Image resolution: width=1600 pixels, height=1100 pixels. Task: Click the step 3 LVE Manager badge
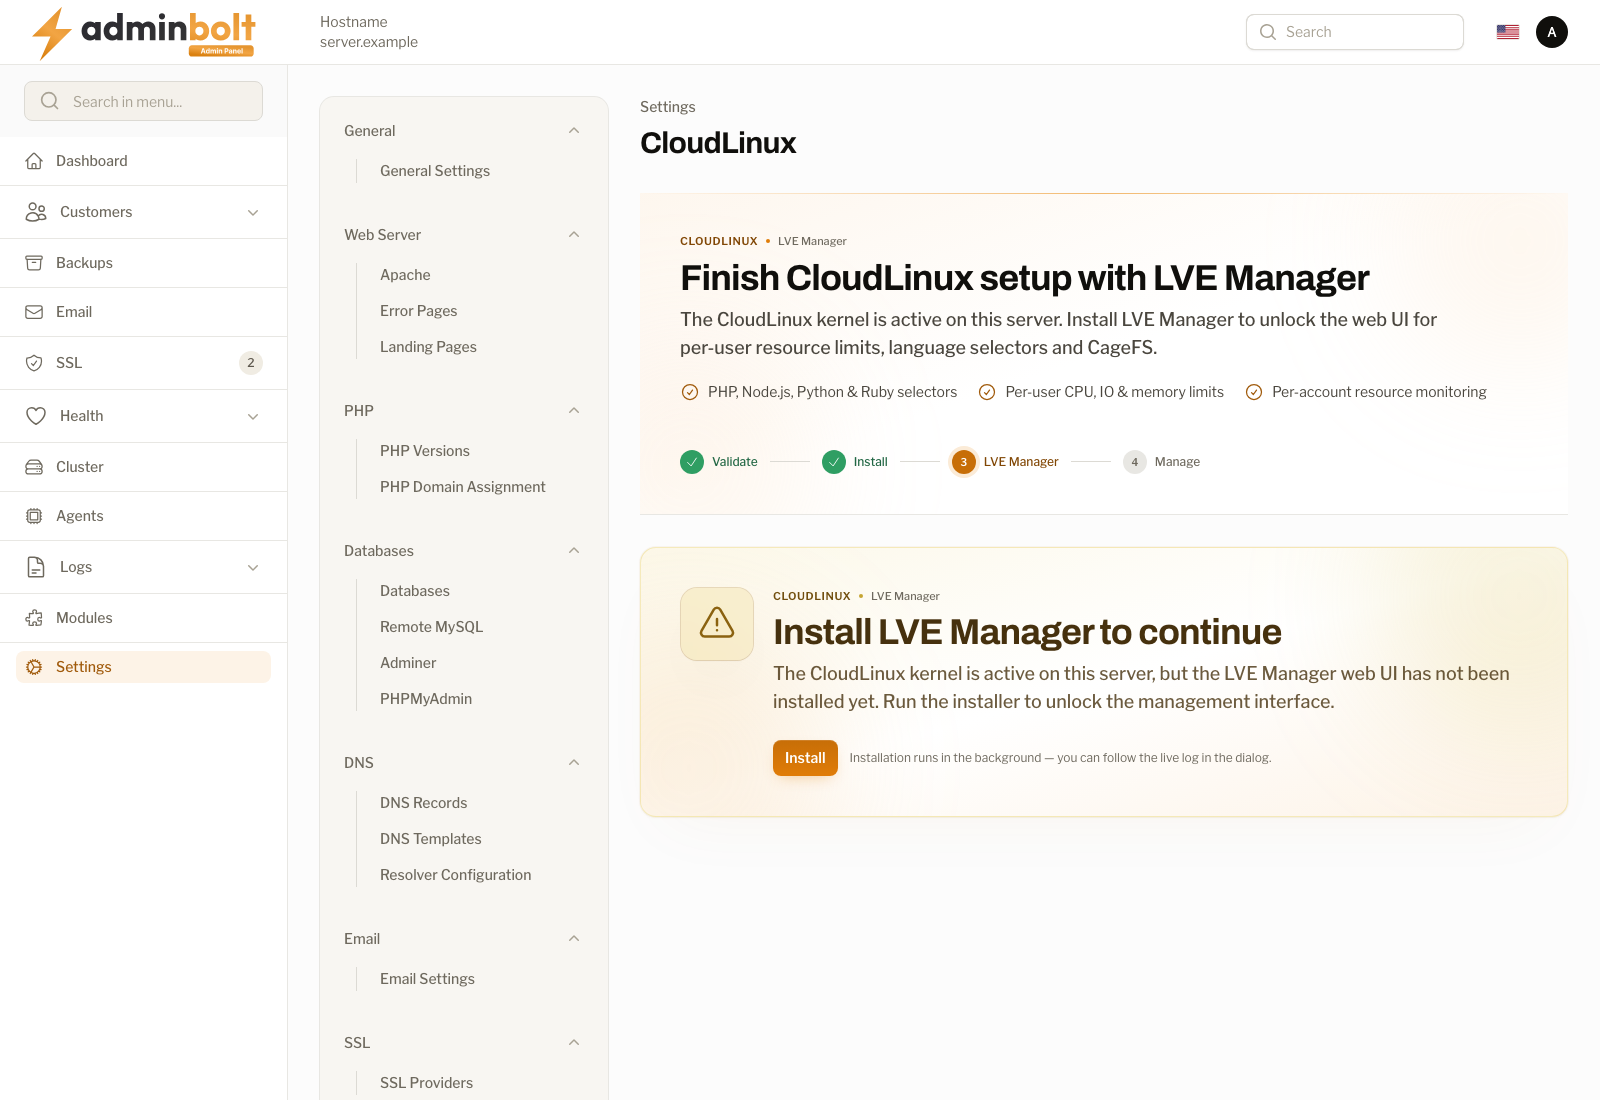click(x=963, y=462)
